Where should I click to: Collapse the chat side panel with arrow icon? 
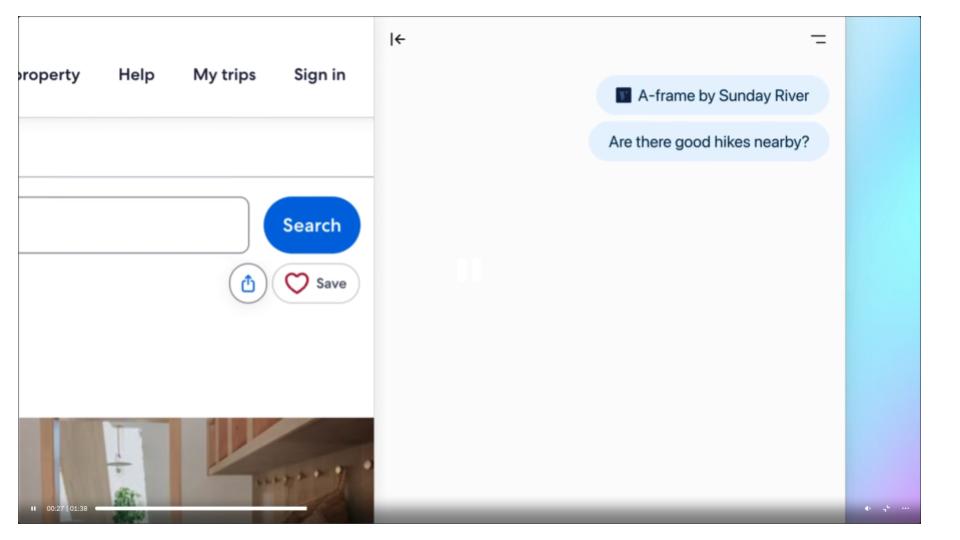pyautogui.click(x=398, y=39)
